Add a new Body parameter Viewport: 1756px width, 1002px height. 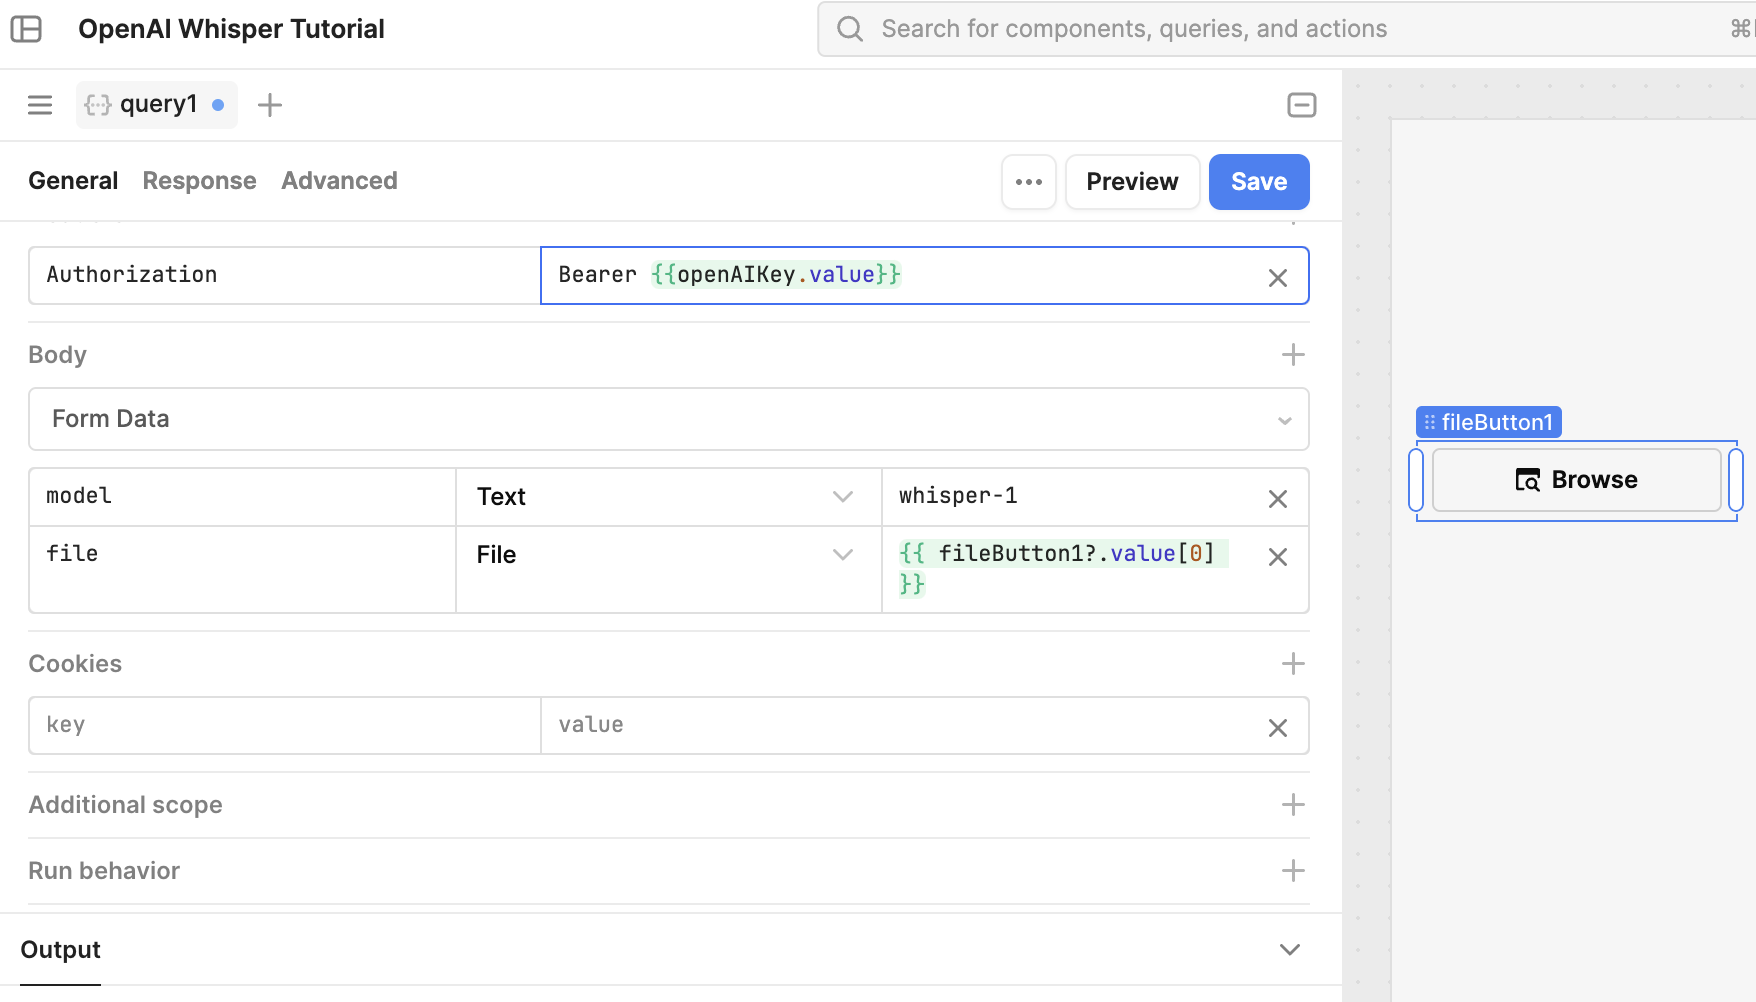tap(1292, 355)
